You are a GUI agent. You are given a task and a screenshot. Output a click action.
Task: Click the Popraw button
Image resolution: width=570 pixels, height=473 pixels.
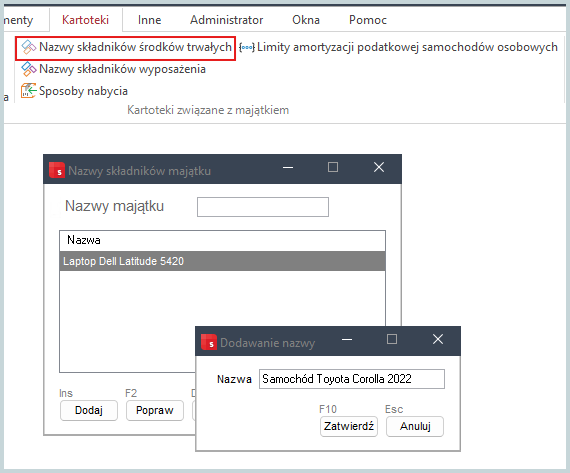(155, 410)
